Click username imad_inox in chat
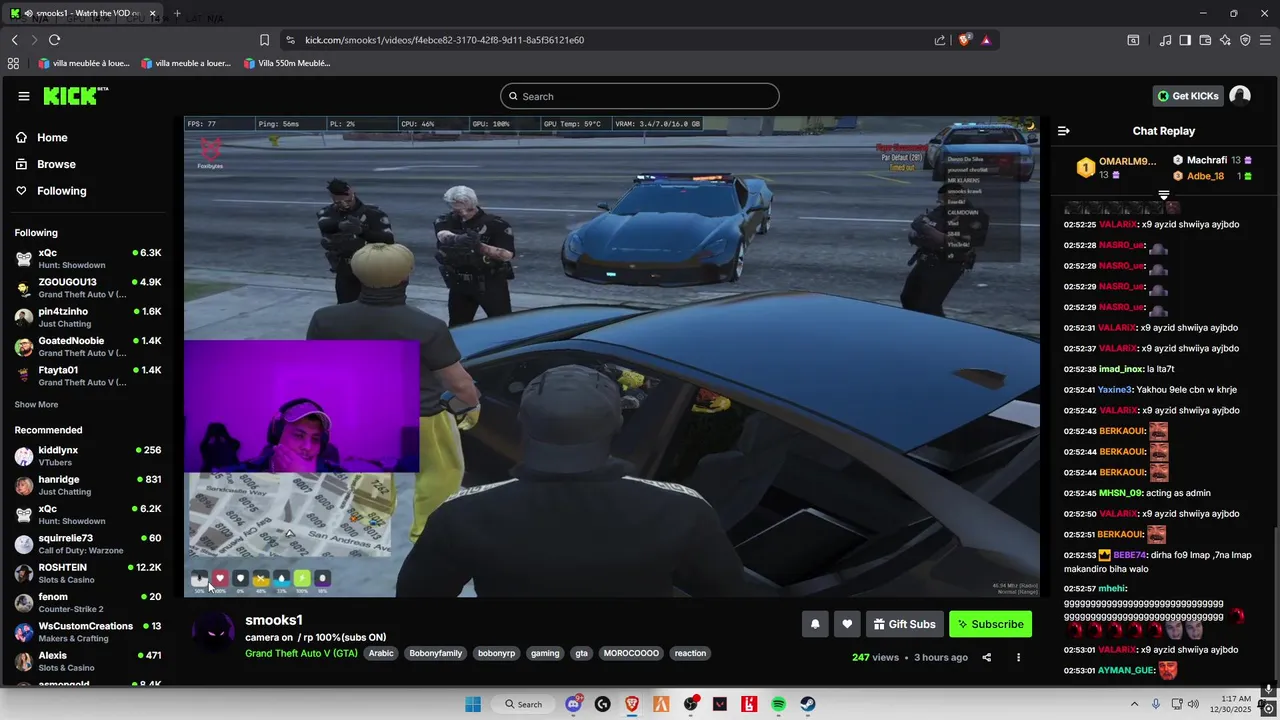The image size is (1280, 720). [1121, 369]
